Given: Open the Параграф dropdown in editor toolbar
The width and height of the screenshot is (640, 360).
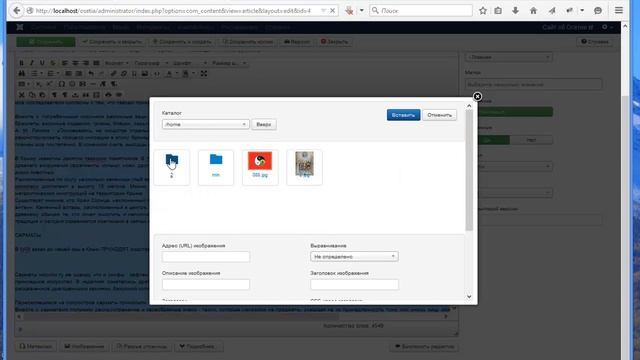Looking at the screenshot, I should click(151, 63).
